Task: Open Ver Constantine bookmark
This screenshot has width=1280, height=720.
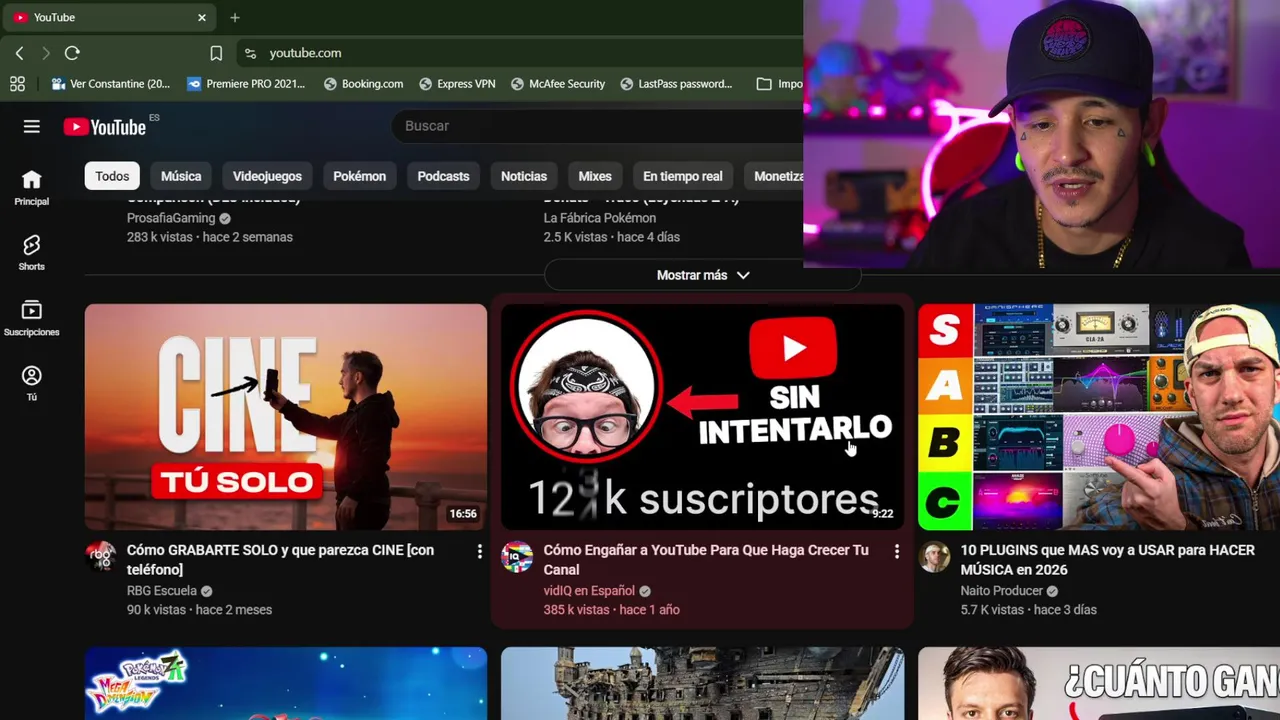Action: point(111,84)
